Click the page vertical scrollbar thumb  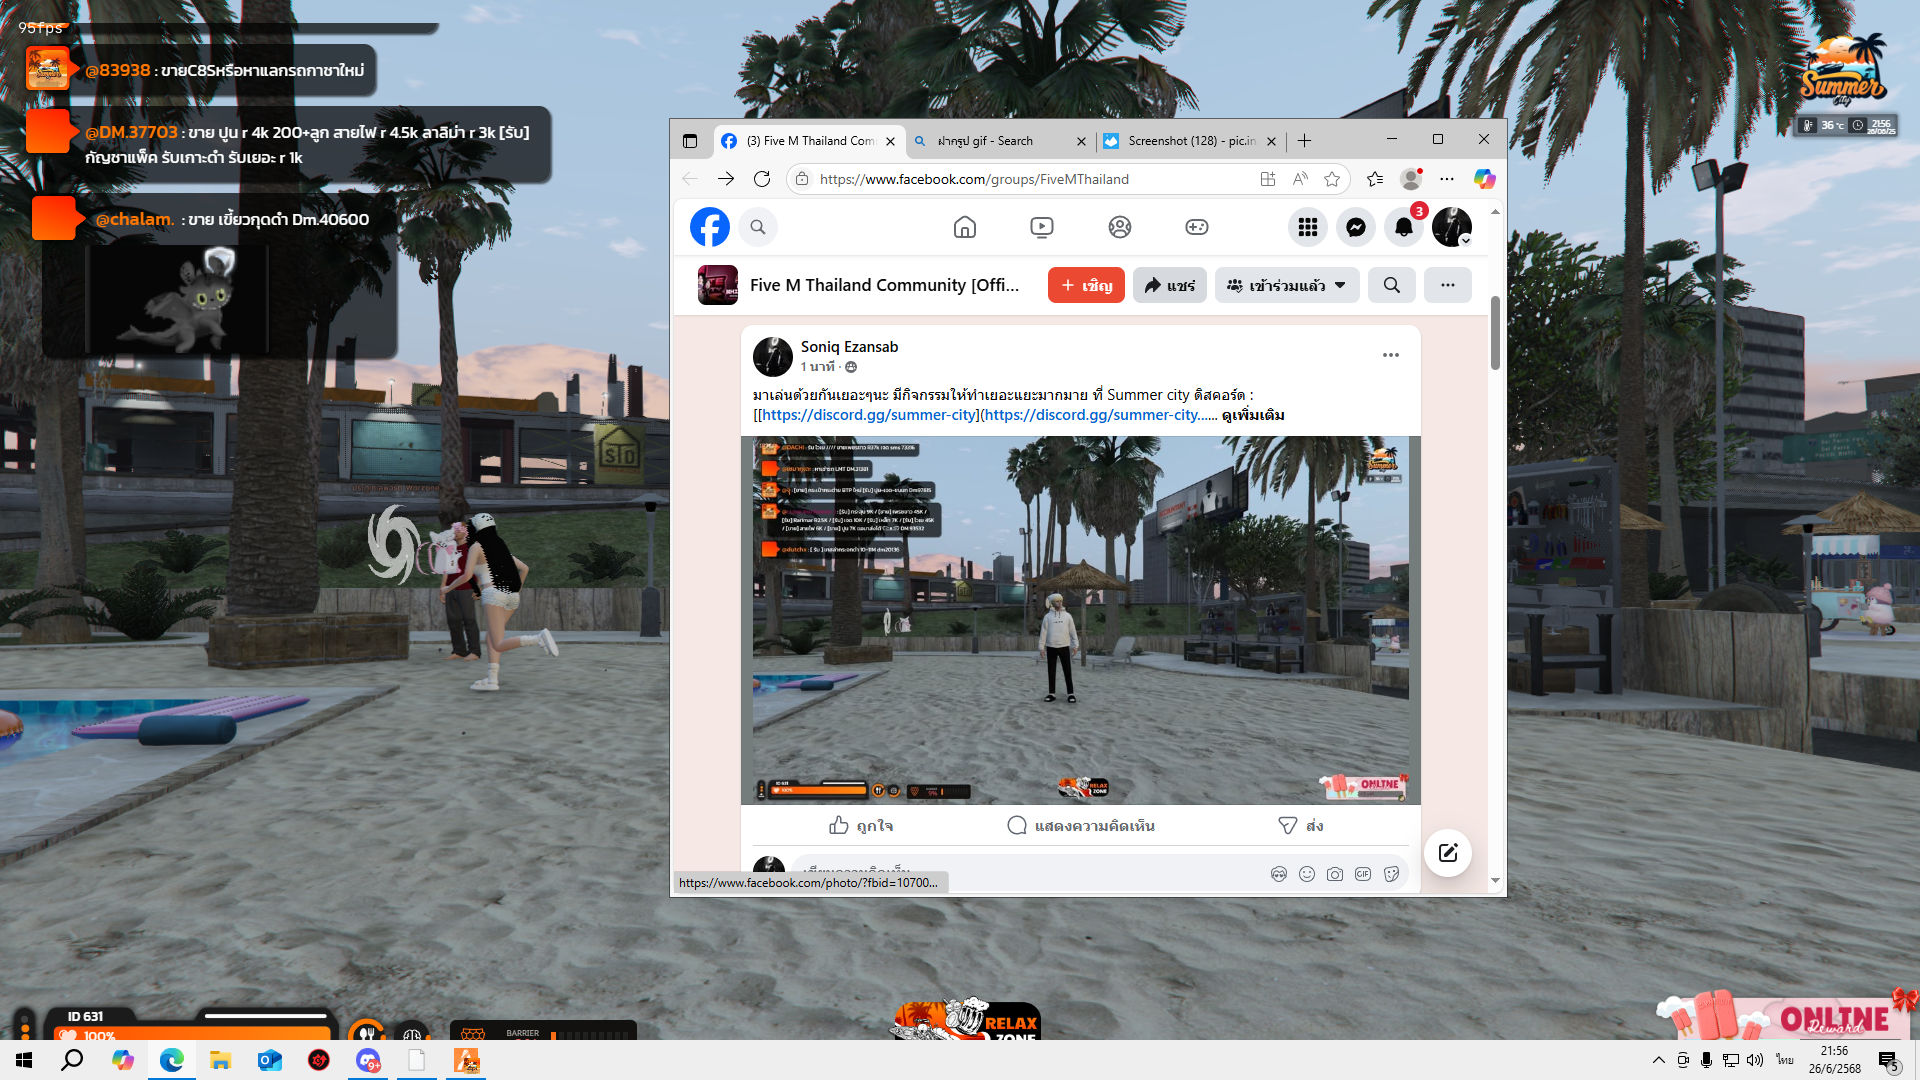[x=1495, y=333]
